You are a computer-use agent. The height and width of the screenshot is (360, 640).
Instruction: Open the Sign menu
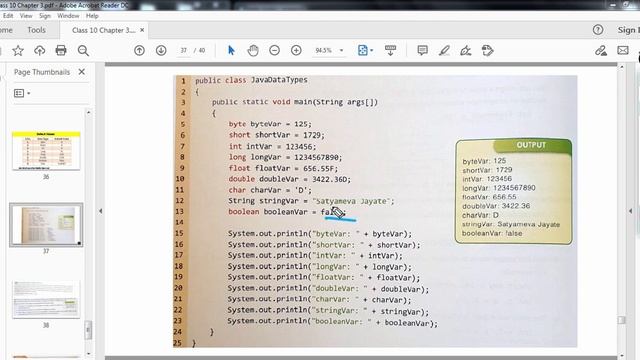(x=45, y=16)
